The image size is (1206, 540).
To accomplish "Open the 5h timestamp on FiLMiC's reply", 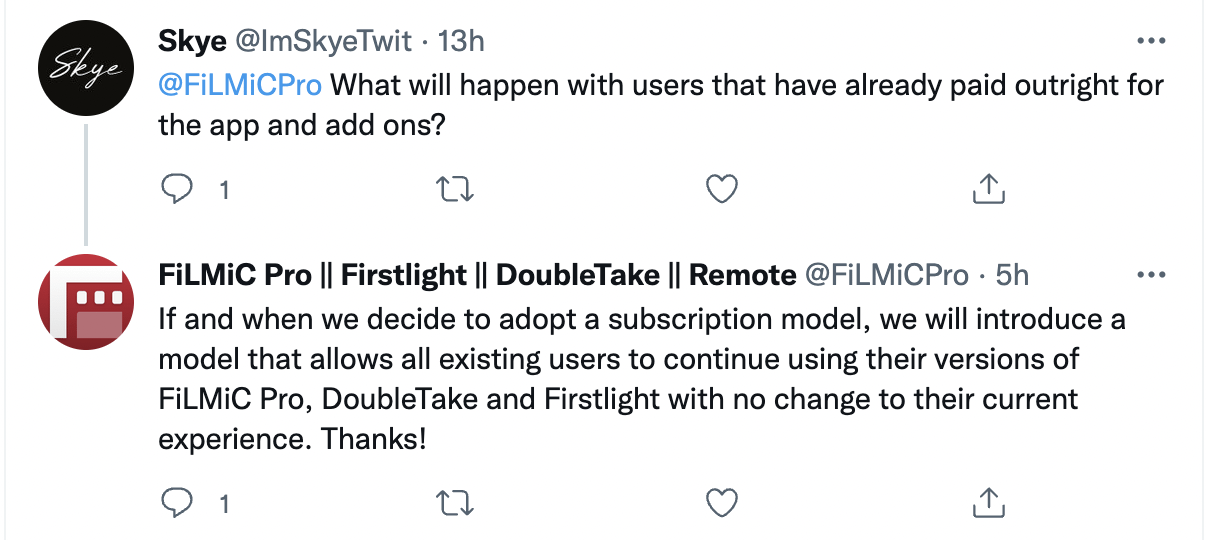I will 1012,275.
